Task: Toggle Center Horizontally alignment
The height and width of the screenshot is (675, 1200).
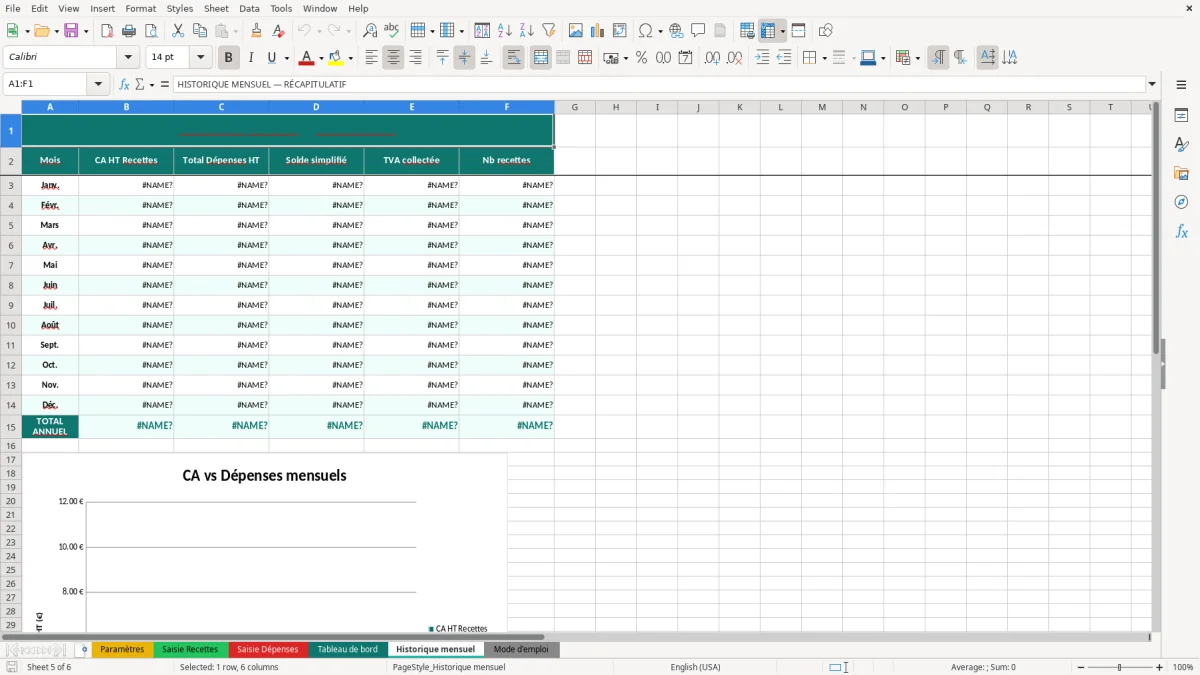Action: 393,58
